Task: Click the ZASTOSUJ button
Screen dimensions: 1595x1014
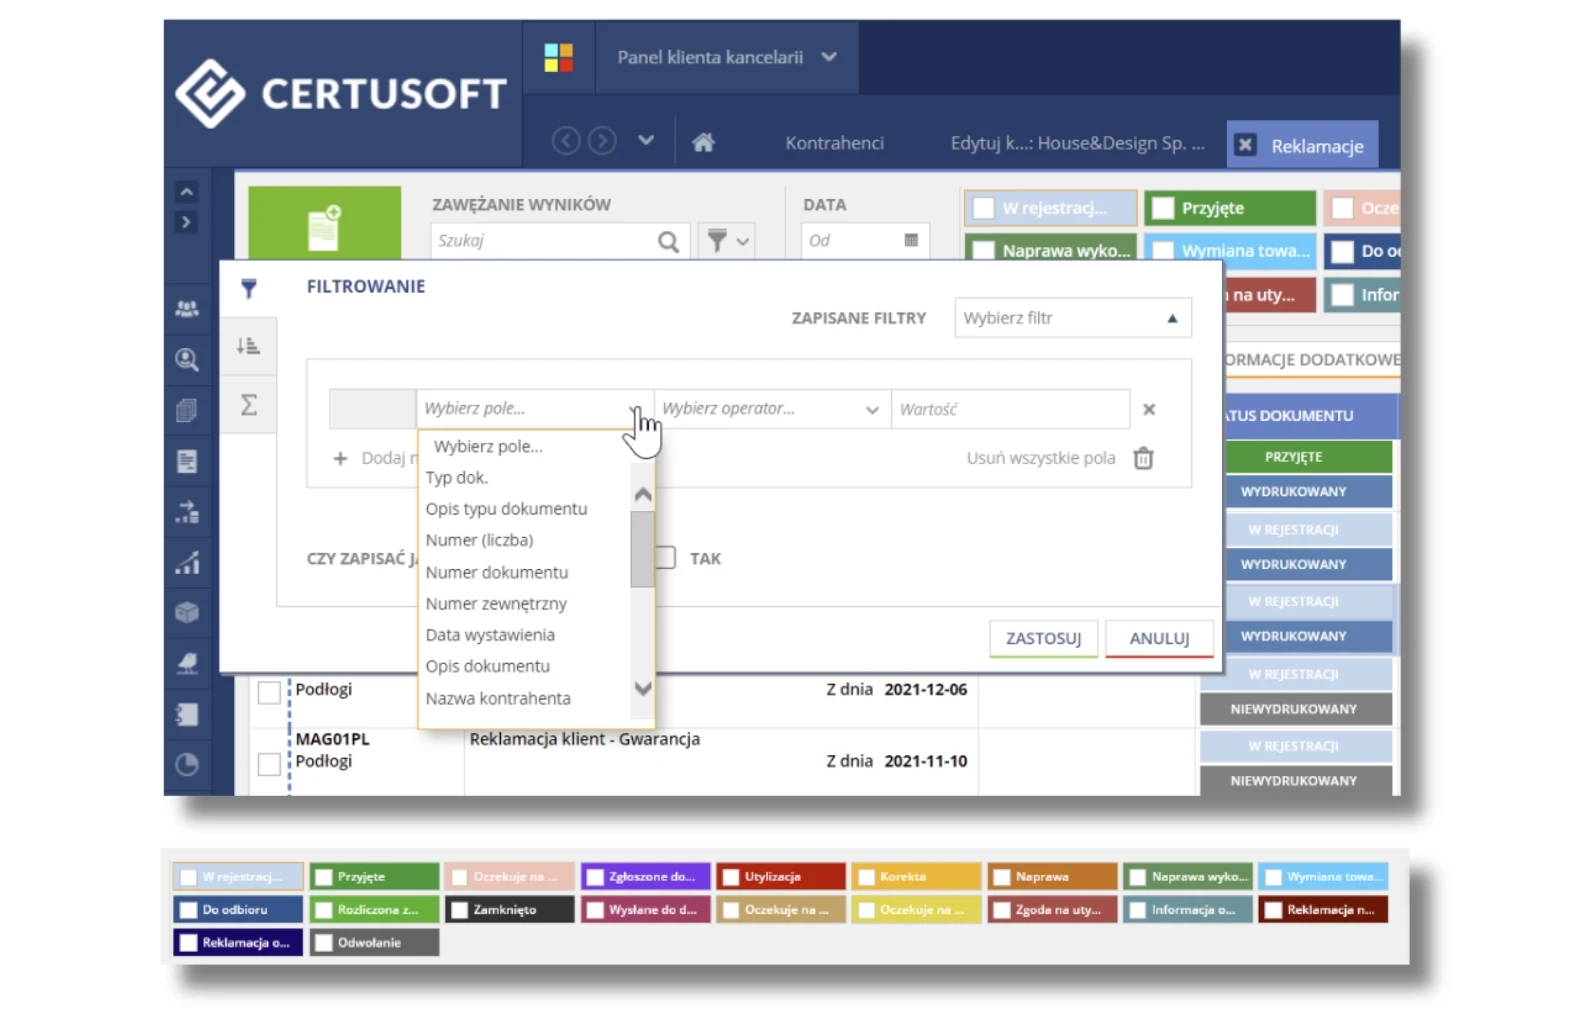Action: click(x=1043, y=638)
